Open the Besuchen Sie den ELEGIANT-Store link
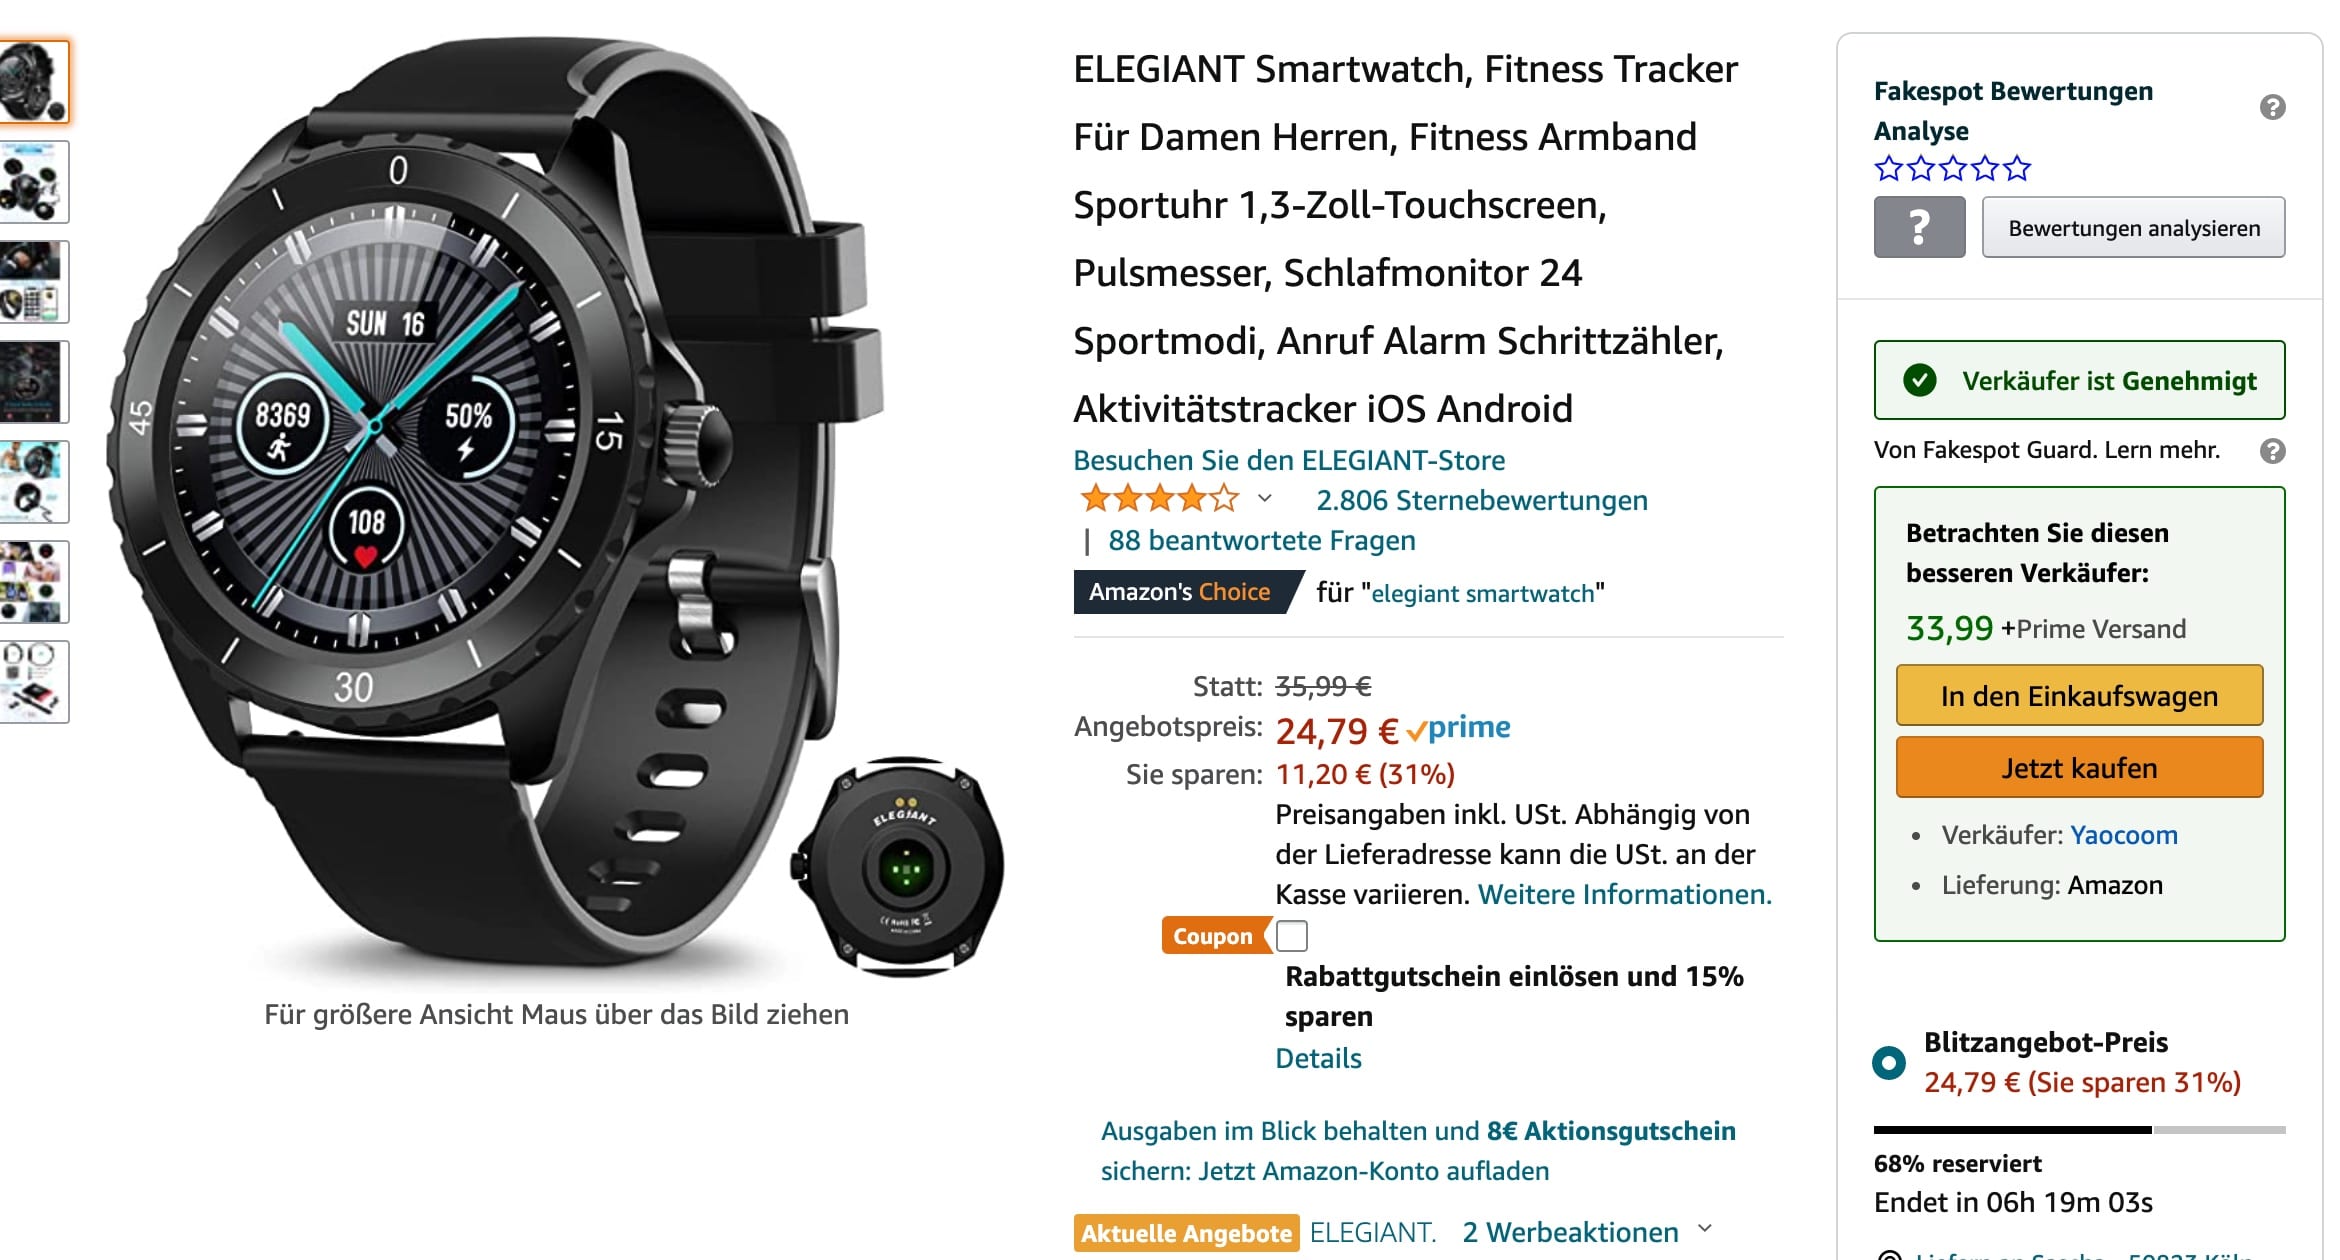The image size is (2340, 1260). pos(1289,460)
